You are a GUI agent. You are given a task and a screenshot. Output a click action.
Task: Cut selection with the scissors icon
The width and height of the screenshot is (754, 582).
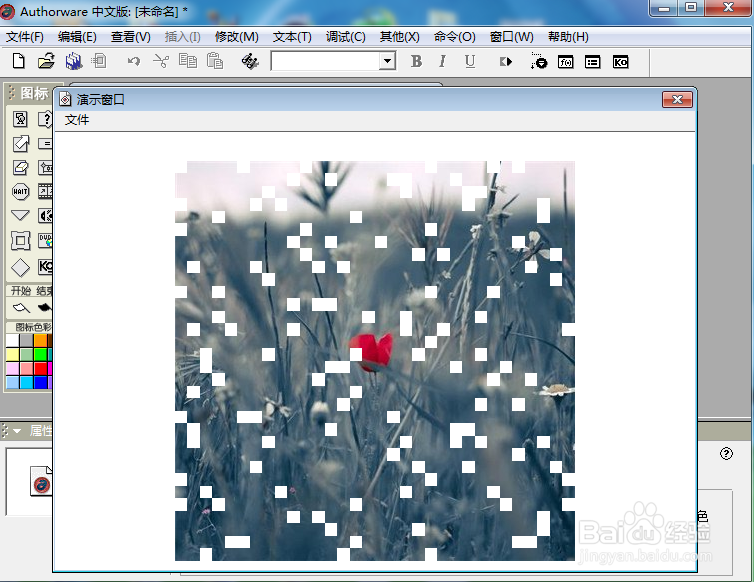pyautogui.click(x=161, y=61)
